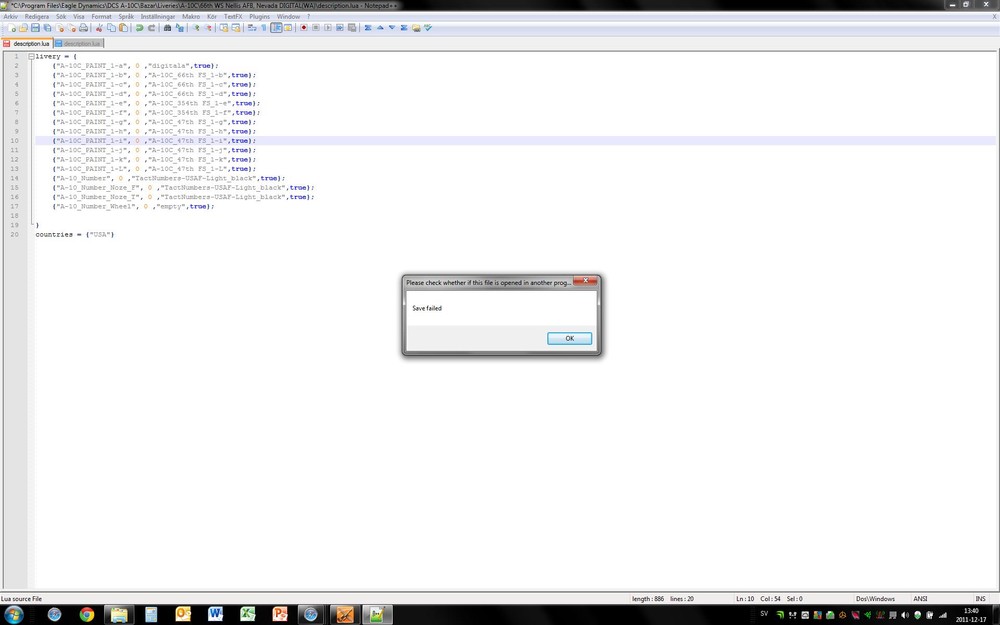Open the Arkiv menu
The image size is (1000, 625).
(x=11, y=17)
